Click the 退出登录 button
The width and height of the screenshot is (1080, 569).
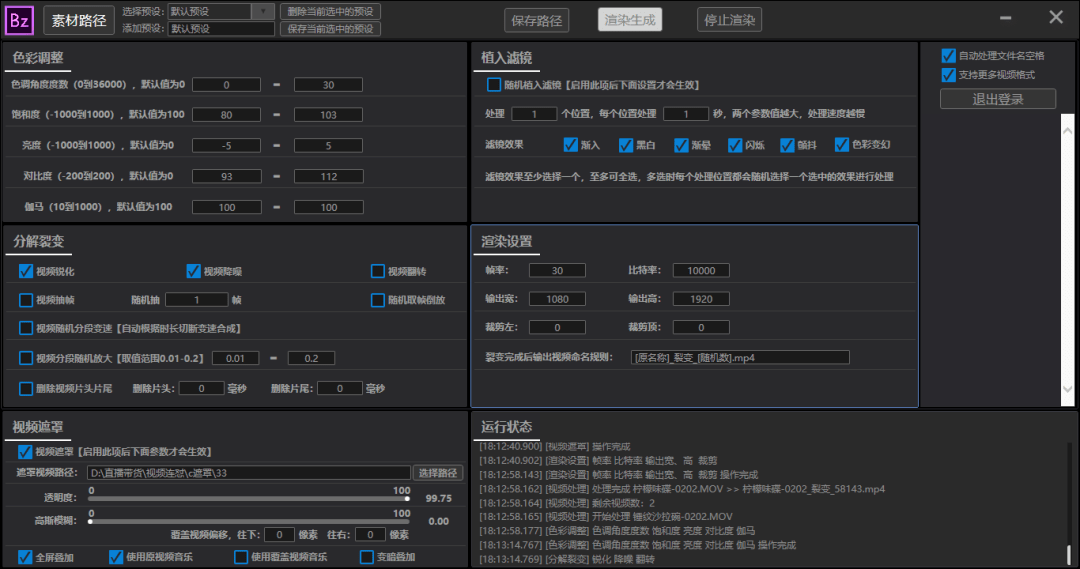(997, 99)
